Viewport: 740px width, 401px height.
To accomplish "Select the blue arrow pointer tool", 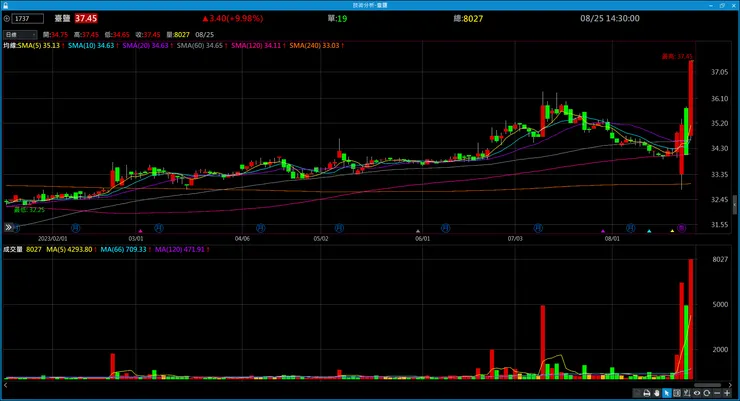I will (666, 393).
